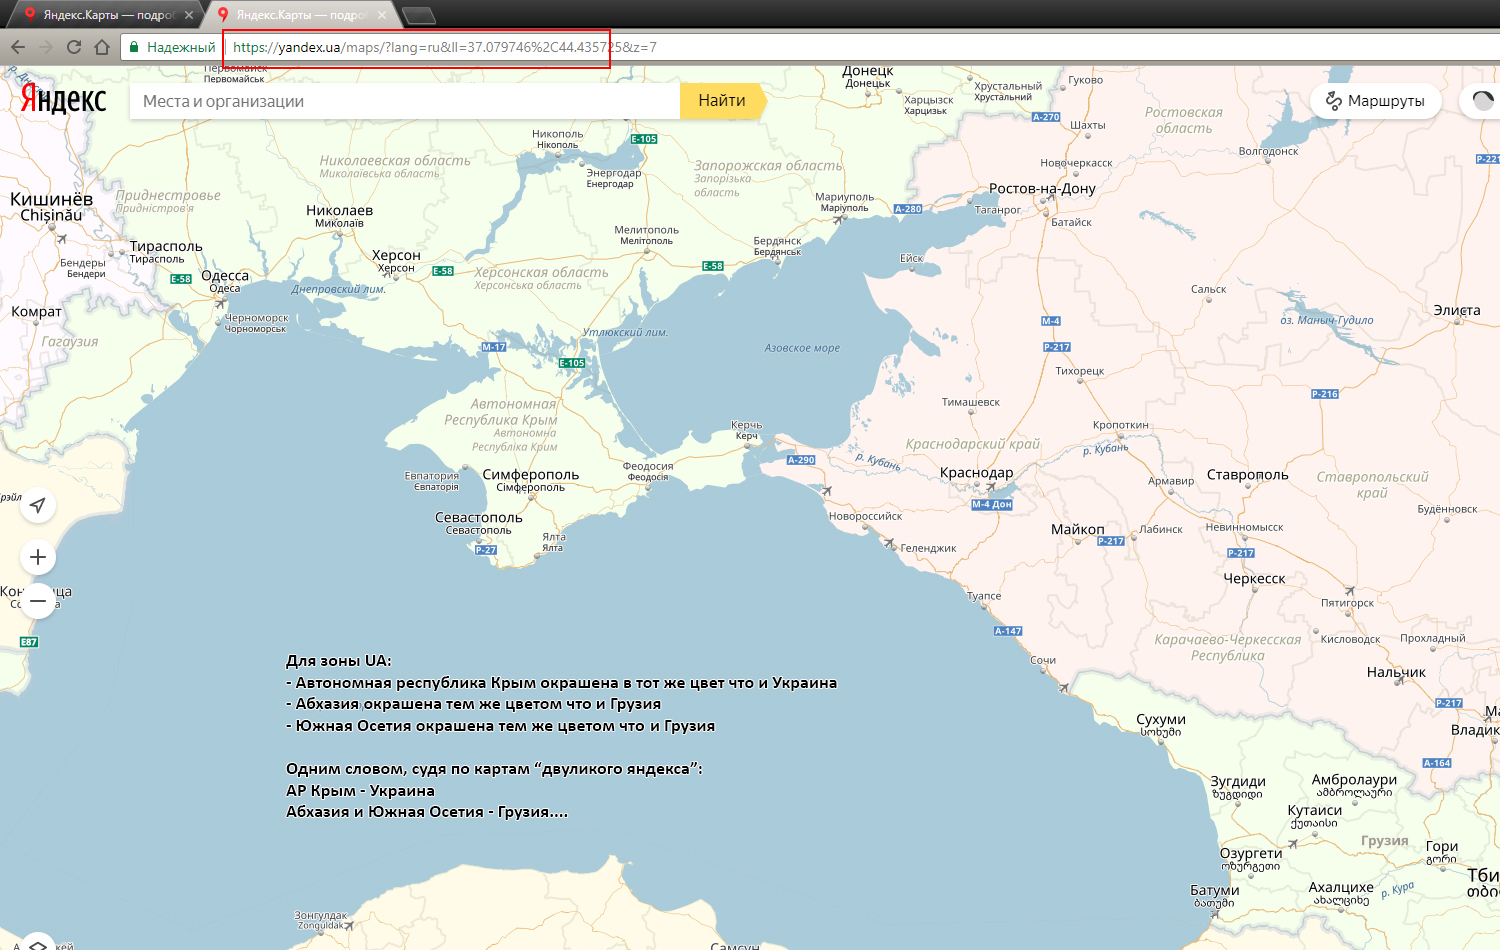
Task: Zoom in with the plus button
Action: point(38,557)
